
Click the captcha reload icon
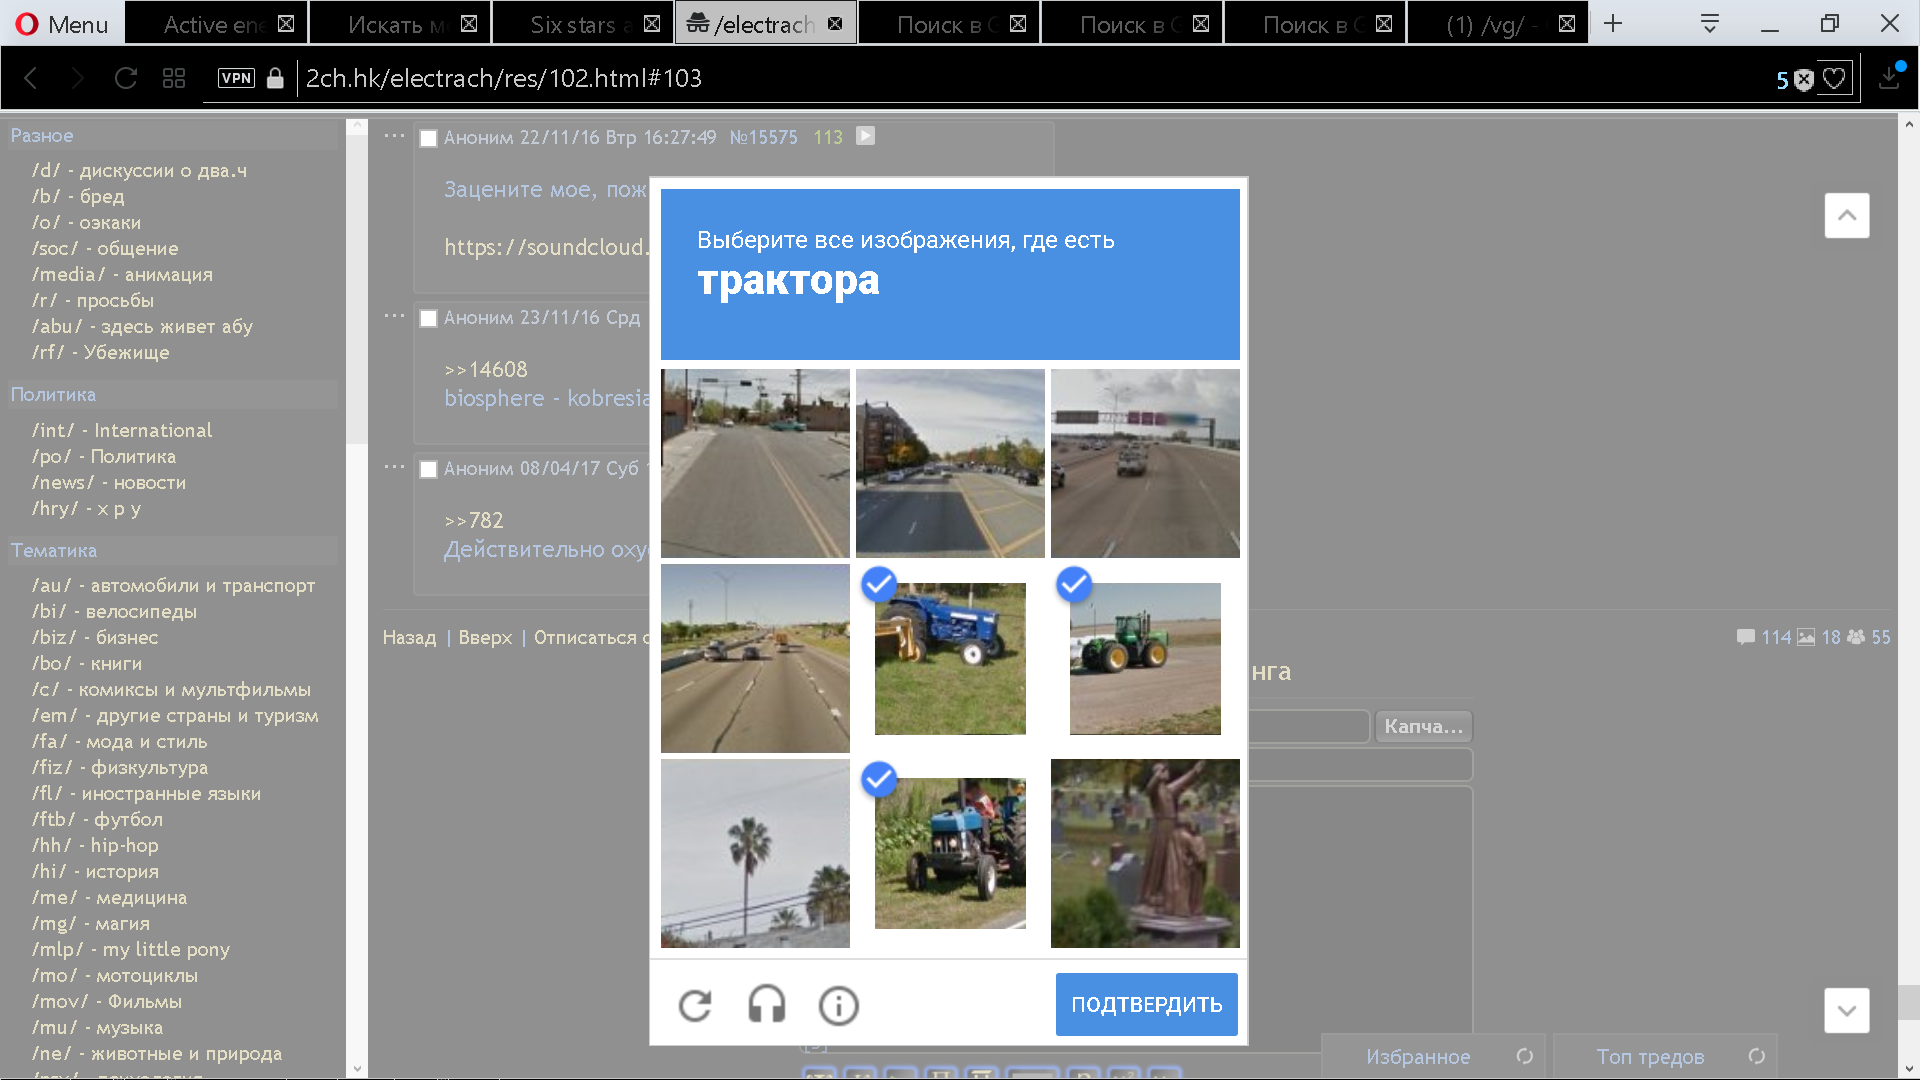695,1005
